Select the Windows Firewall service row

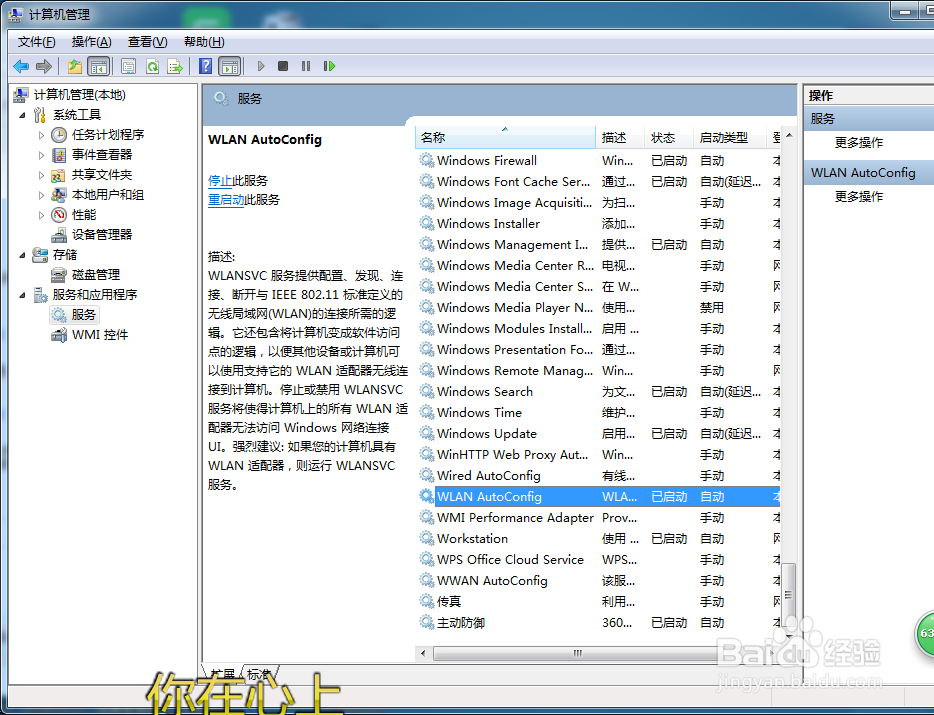pos(599,161)
